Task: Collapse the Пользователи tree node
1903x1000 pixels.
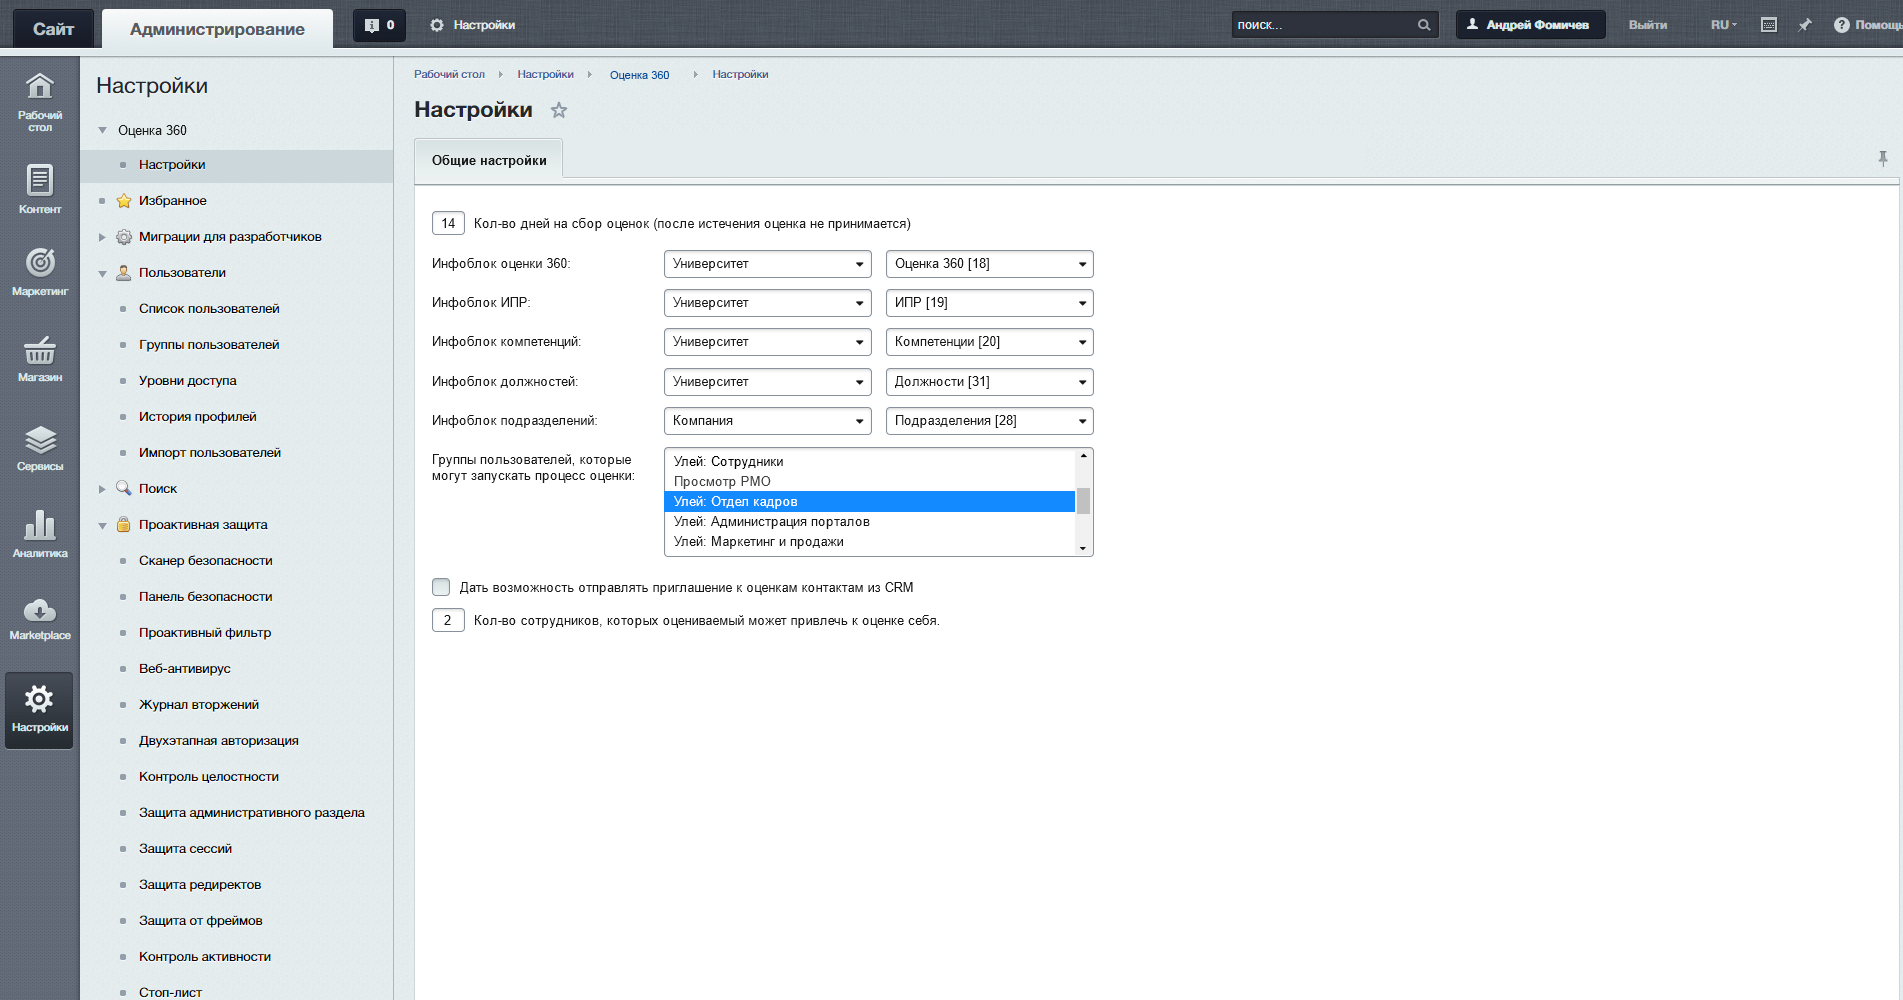Action: click(102, 273)
